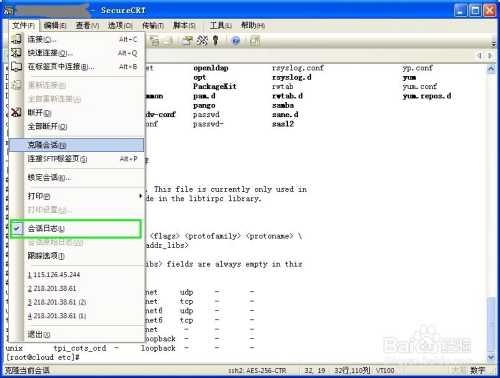Click the folder icon beside 在标签页中连接
The height and width of the screenshot is (378, 500).
coord(16,67)
